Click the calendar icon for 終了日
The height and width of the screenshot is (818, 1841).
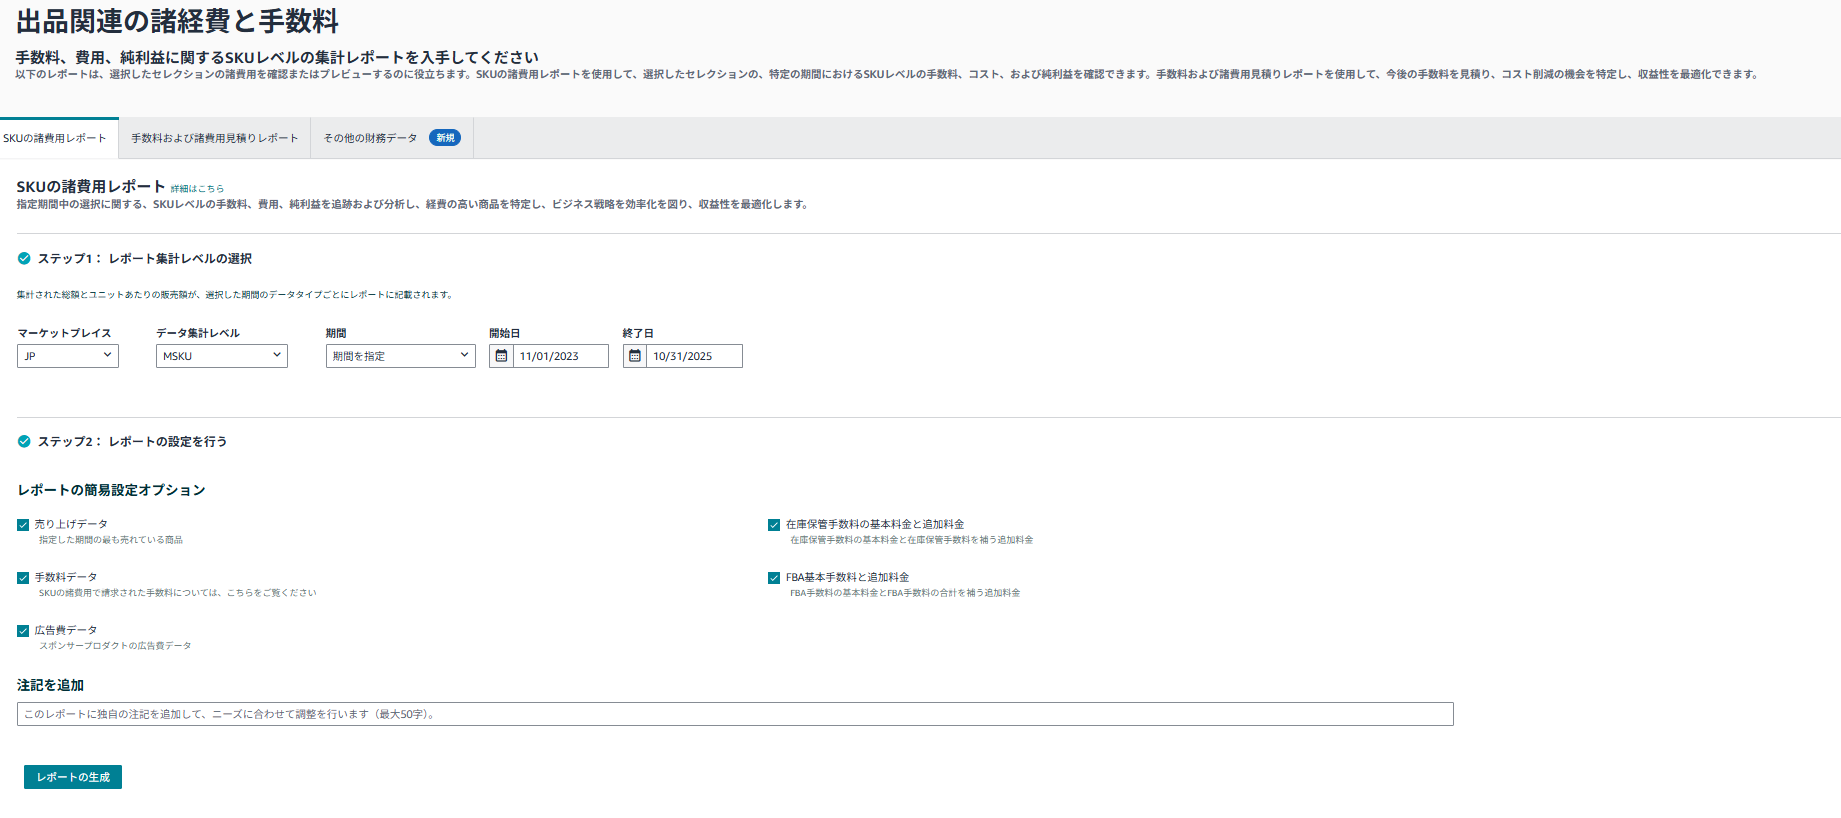(x=635, y=356)
